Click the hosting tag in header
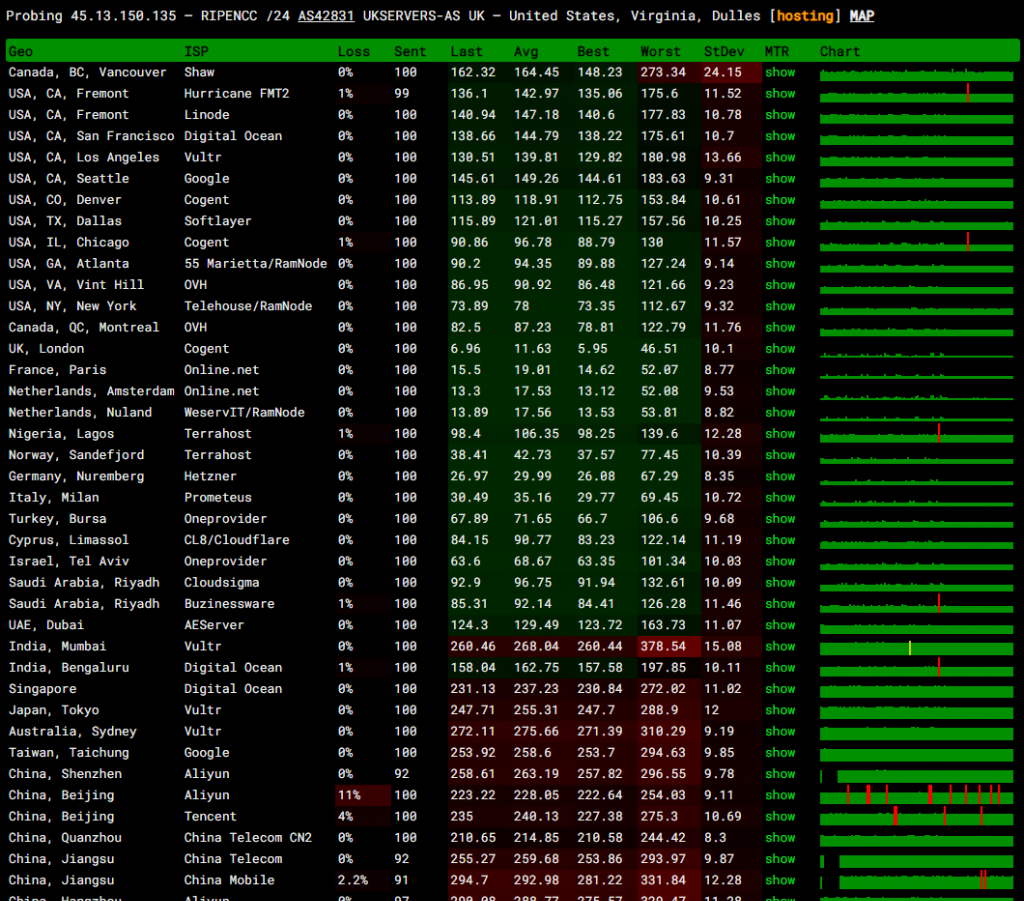 point(805,16)
